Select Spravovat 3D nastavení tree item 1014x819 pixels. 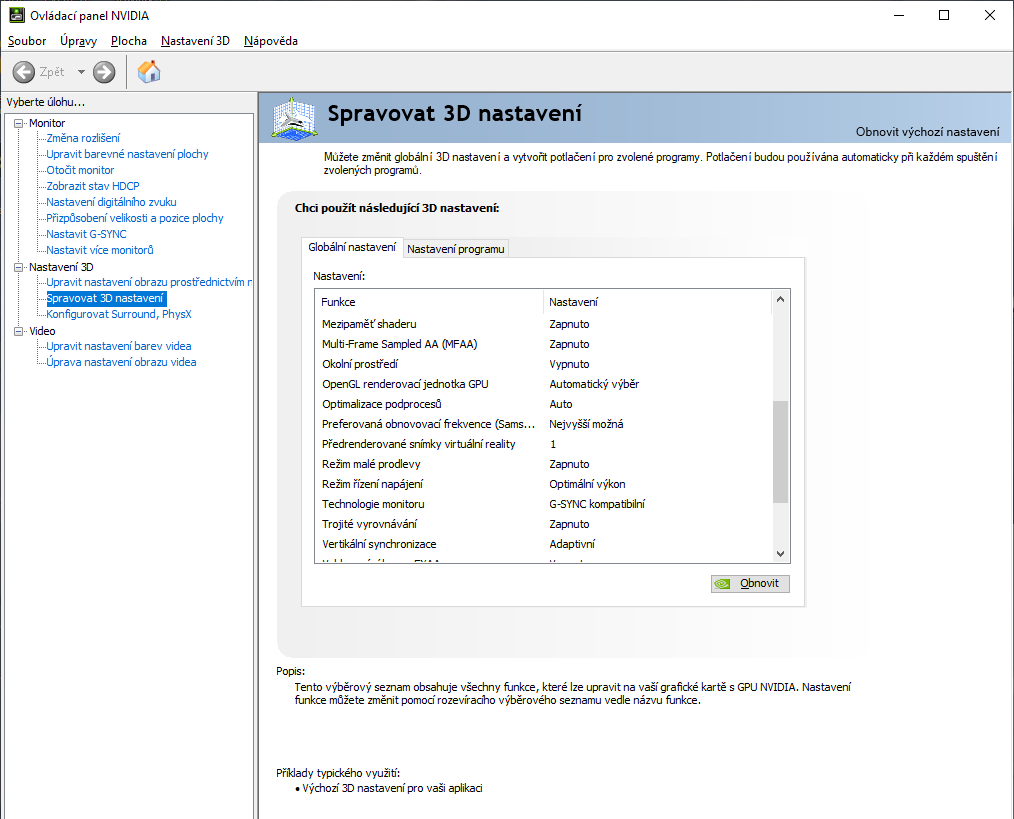tap(106, 298)
